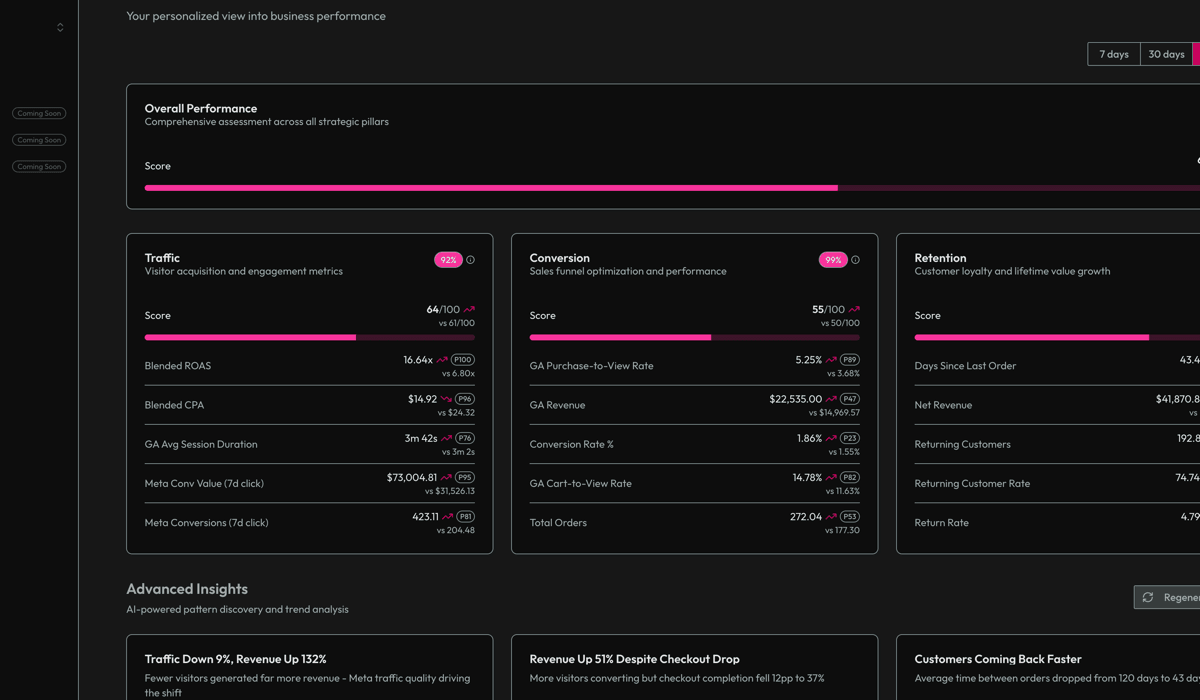Image resolution: width=1200 pixels, height=700 pixels.
Task: Click the bottom Coming Soon badge in the sidebar
Action: [38, 166]
